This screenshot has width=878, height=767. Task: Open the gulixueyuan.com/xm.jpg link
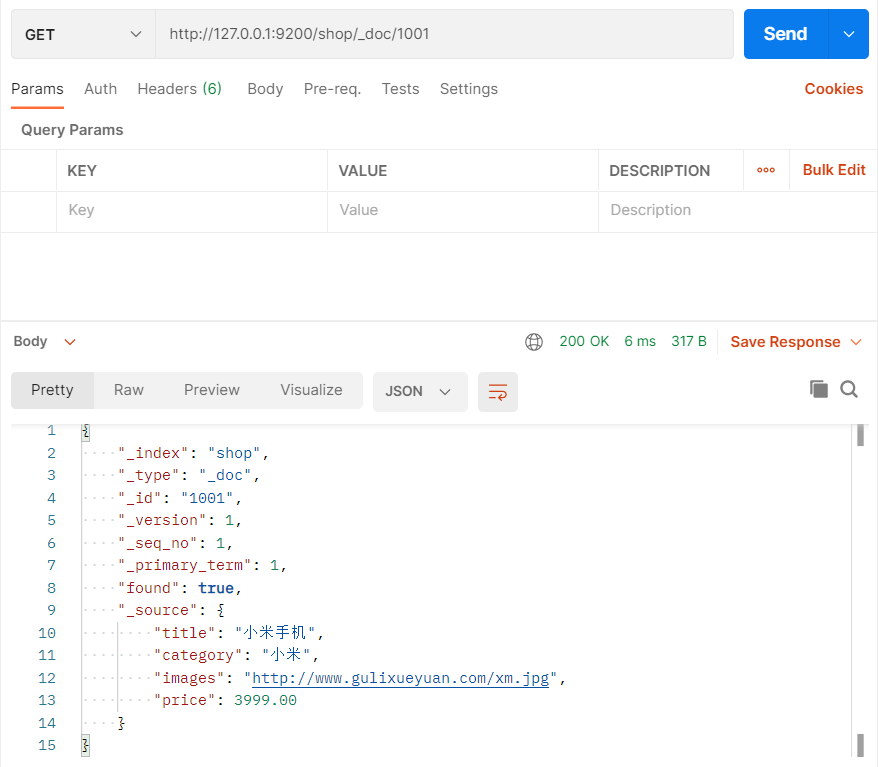tap(400, 679)
